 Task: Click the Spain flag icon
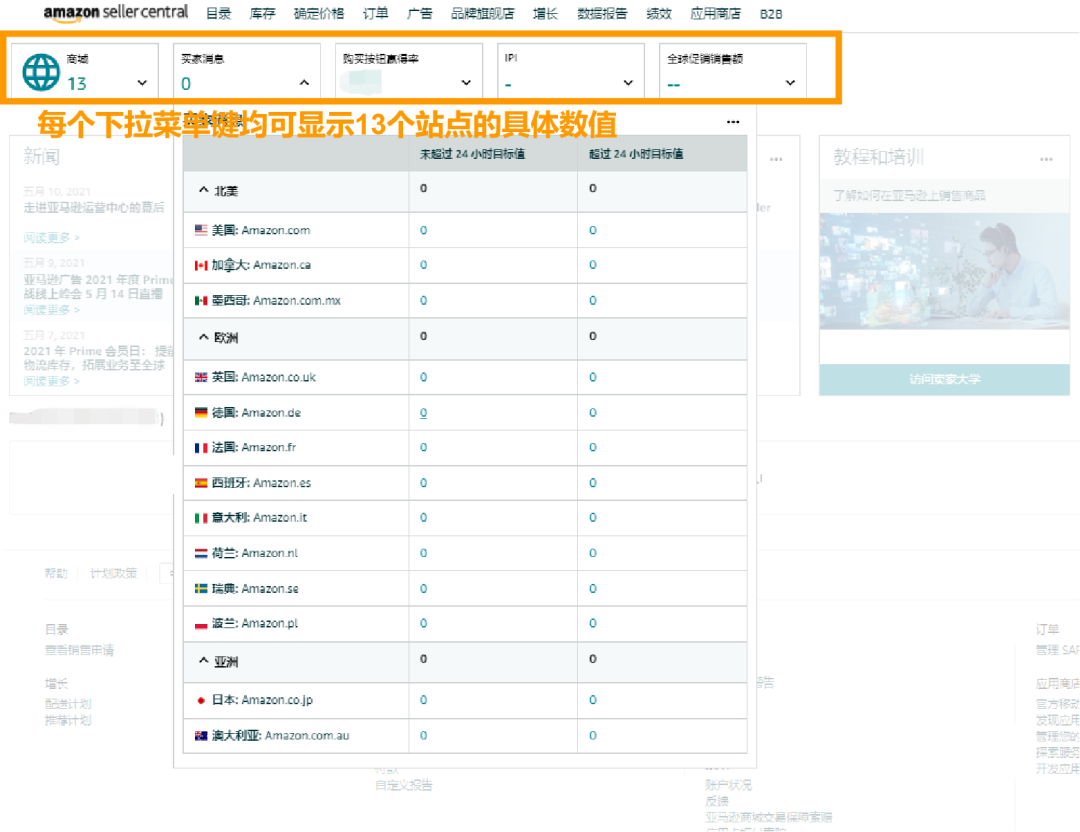[201, 483]
